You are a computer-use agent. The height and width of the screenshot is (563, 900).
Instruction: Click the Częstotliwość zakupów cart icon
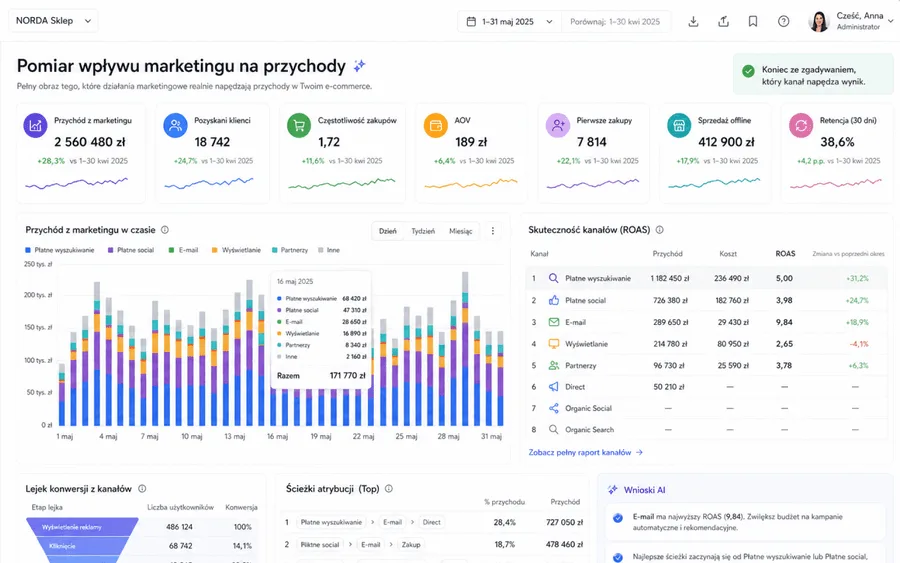(x=299, y=126)
